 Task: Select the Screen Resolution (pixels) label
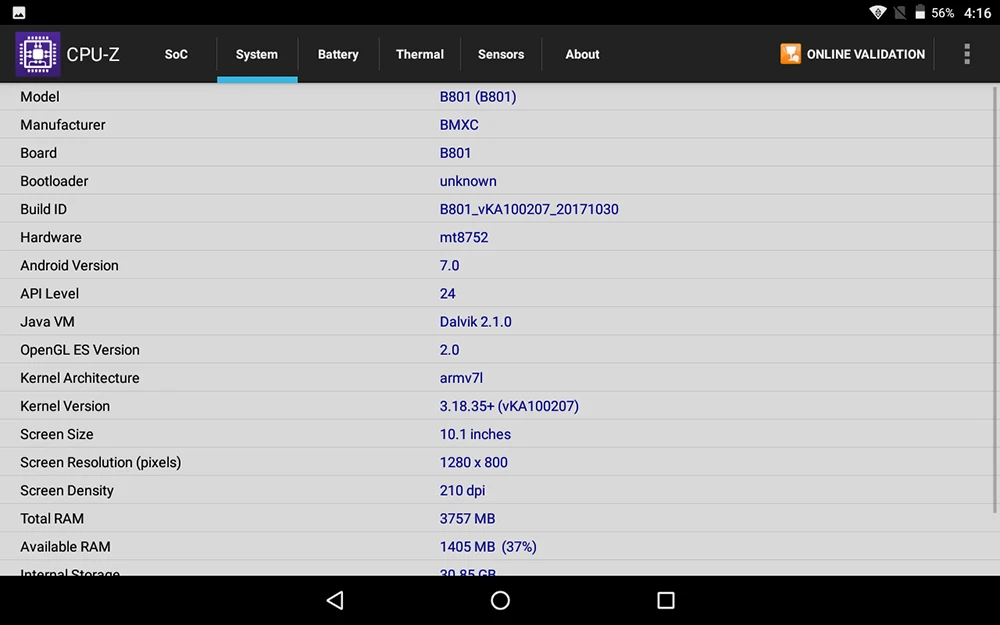click(101, 462)
